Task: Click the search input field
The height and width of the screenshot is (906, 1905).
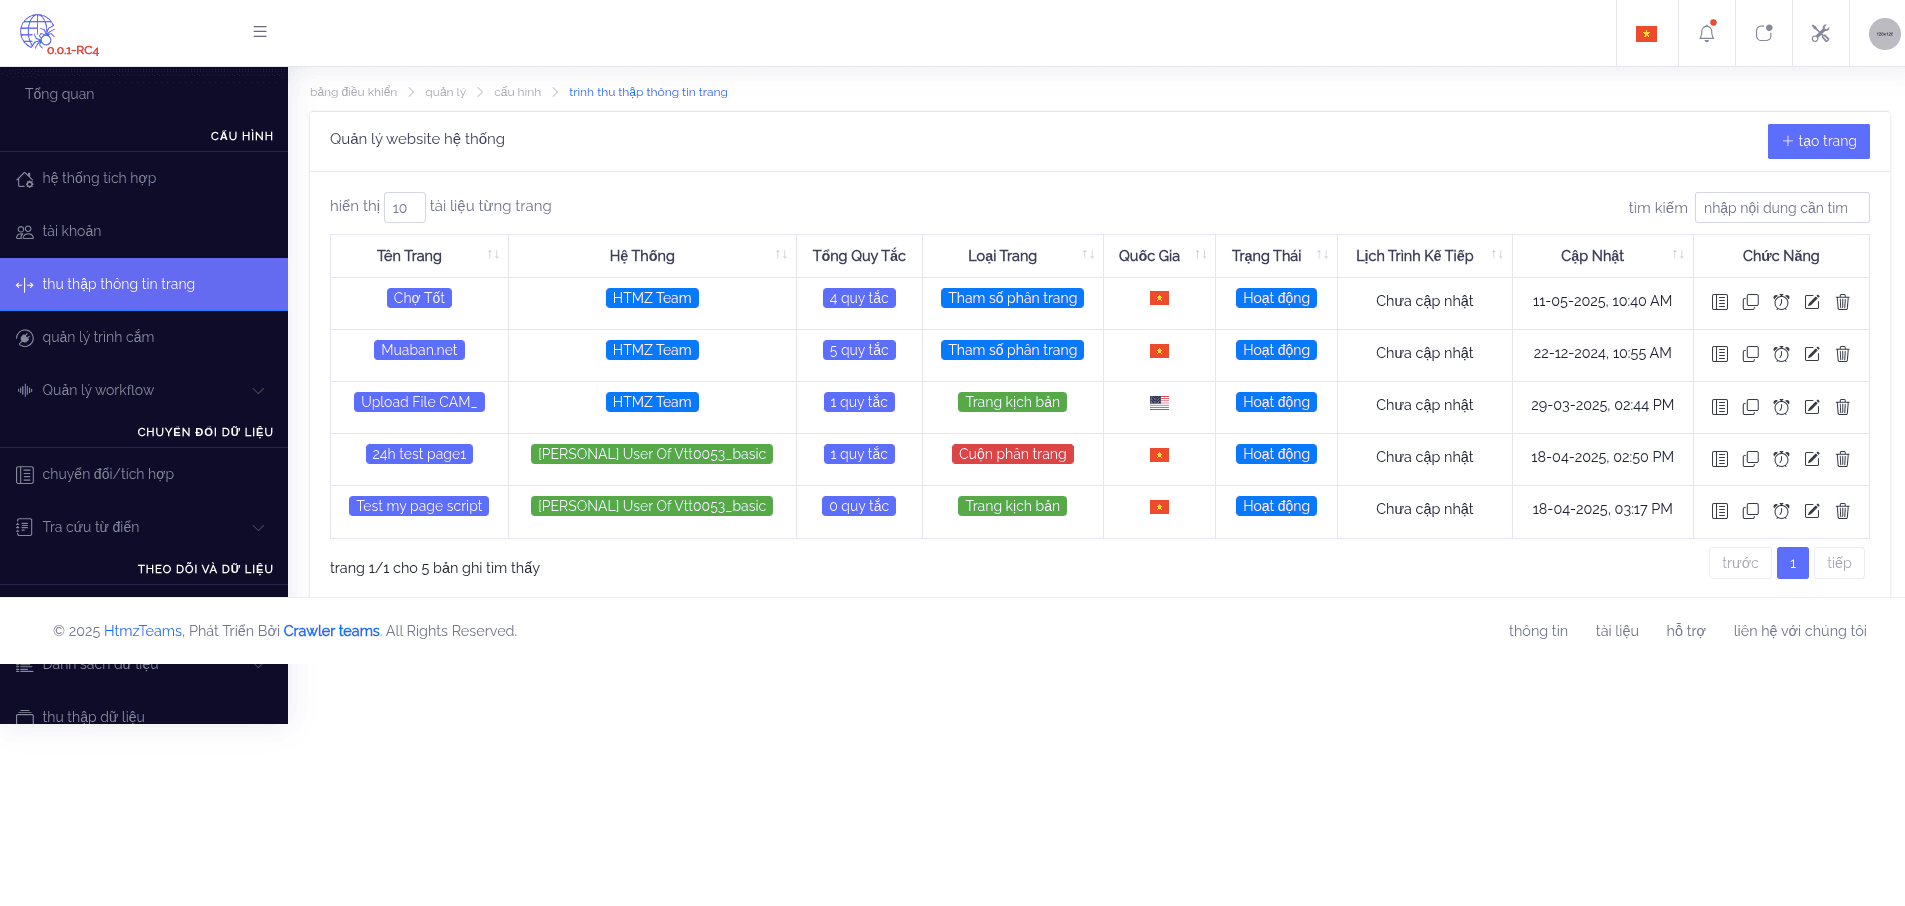Action: tap(1781, 208)
